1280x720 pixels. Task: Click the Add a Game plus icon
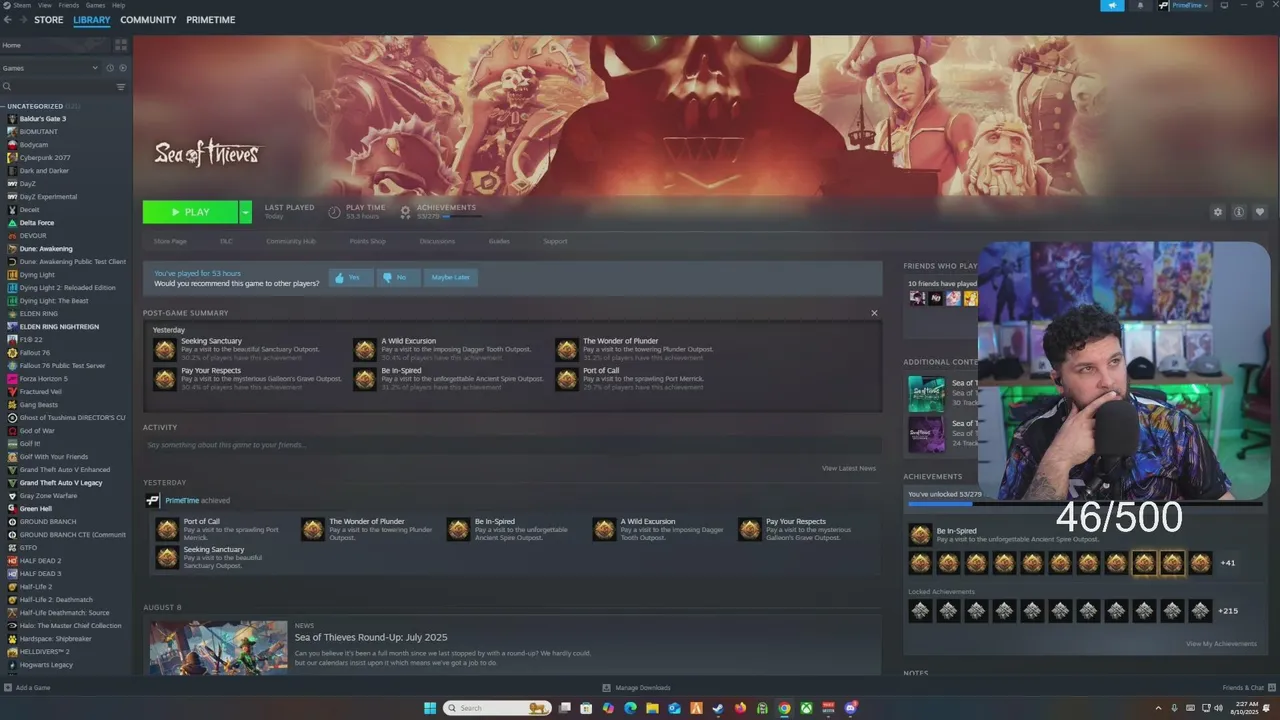pos(8,688)
